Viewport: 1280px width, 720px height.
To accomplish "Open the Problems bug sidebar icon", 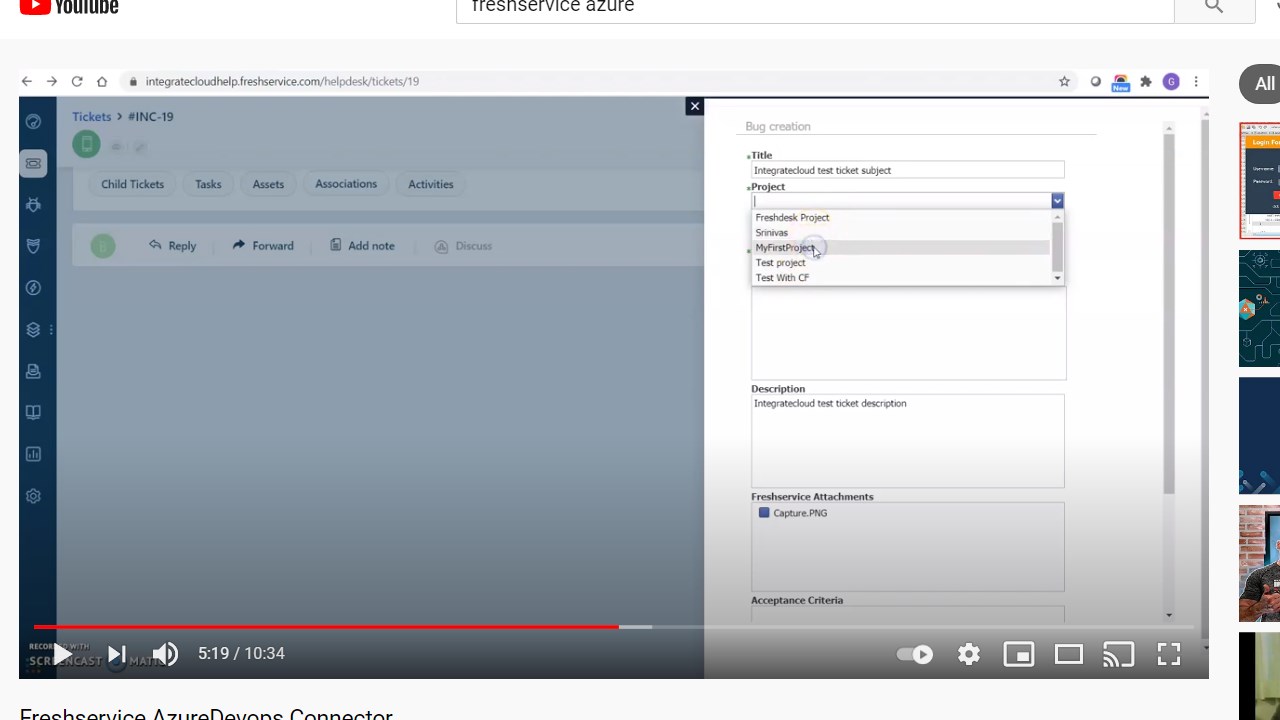I will pyautogui.click(x=33, y=205).
